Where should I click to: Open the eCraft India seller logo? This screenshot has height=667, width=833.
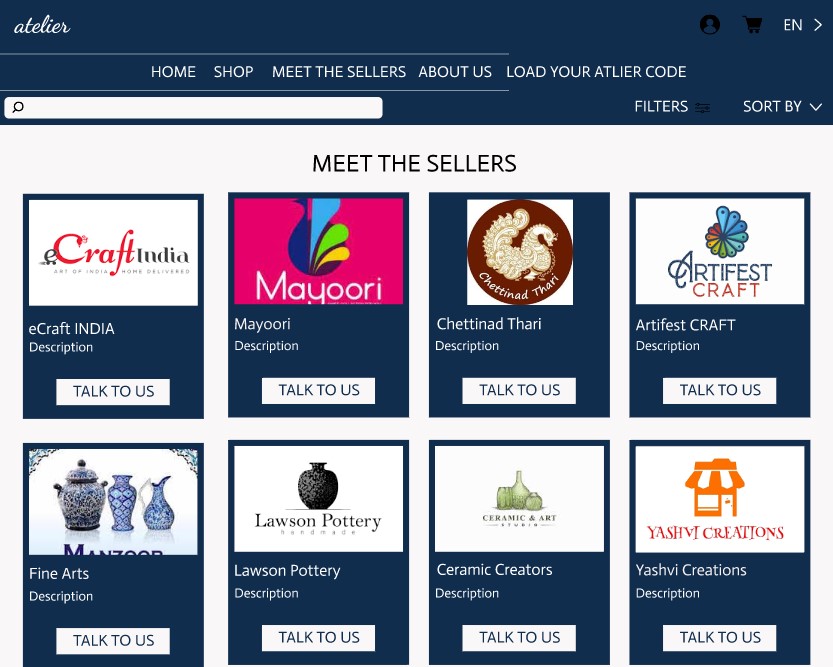[x=113, y=253]
